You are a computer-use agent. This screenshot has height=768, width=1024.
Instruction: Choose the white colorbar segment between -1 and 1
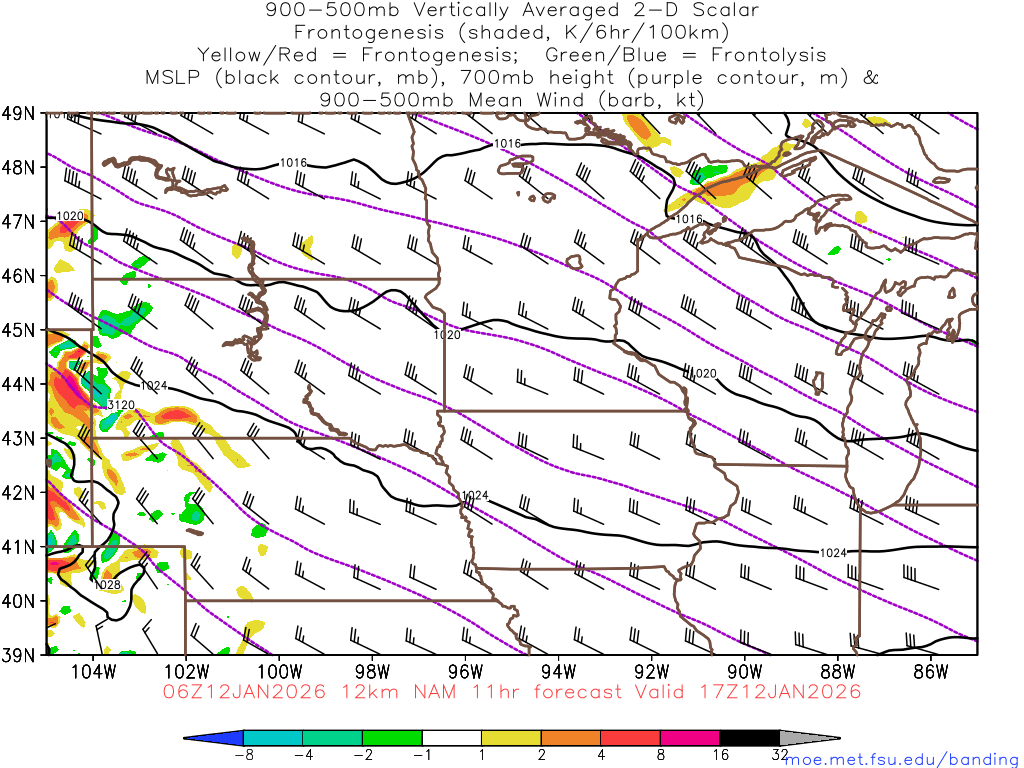pyautogui.click(x=451, y=738)
